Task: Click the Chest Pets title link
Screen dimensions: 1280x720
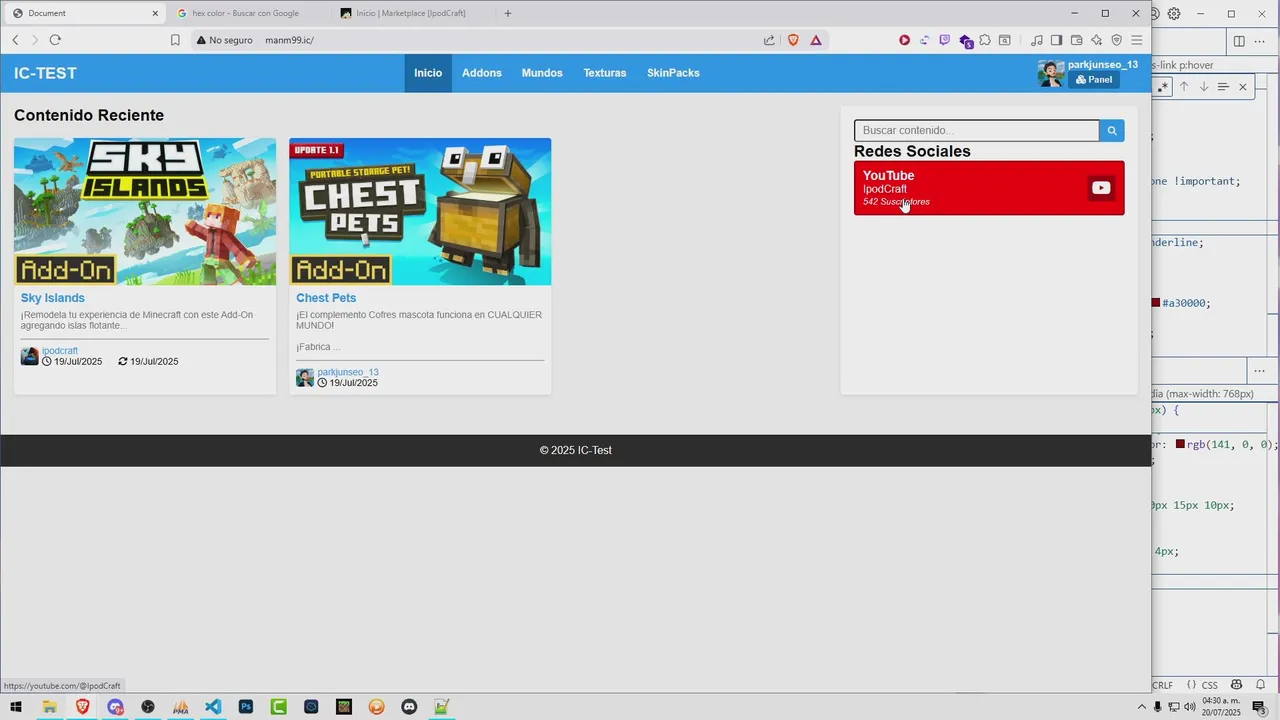Action: 326,298
